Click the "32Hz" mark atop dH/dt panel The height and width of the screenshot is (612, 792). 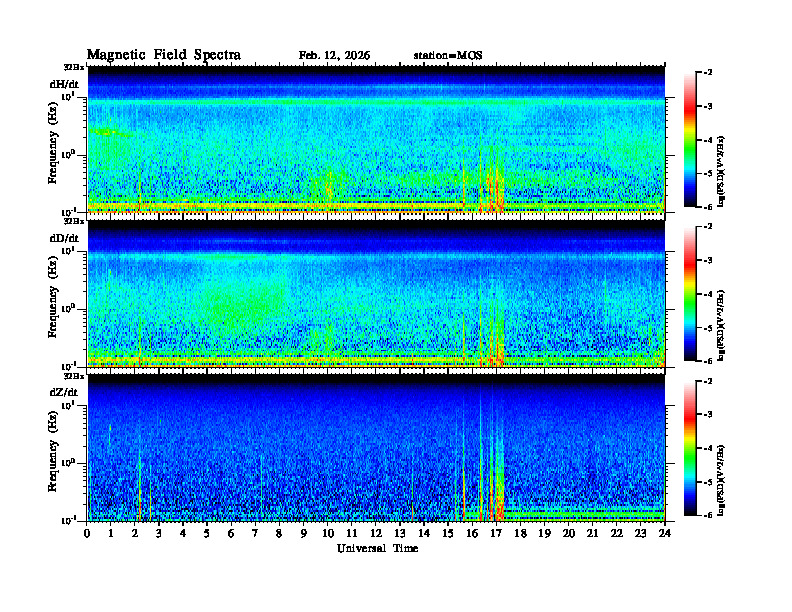74,66
